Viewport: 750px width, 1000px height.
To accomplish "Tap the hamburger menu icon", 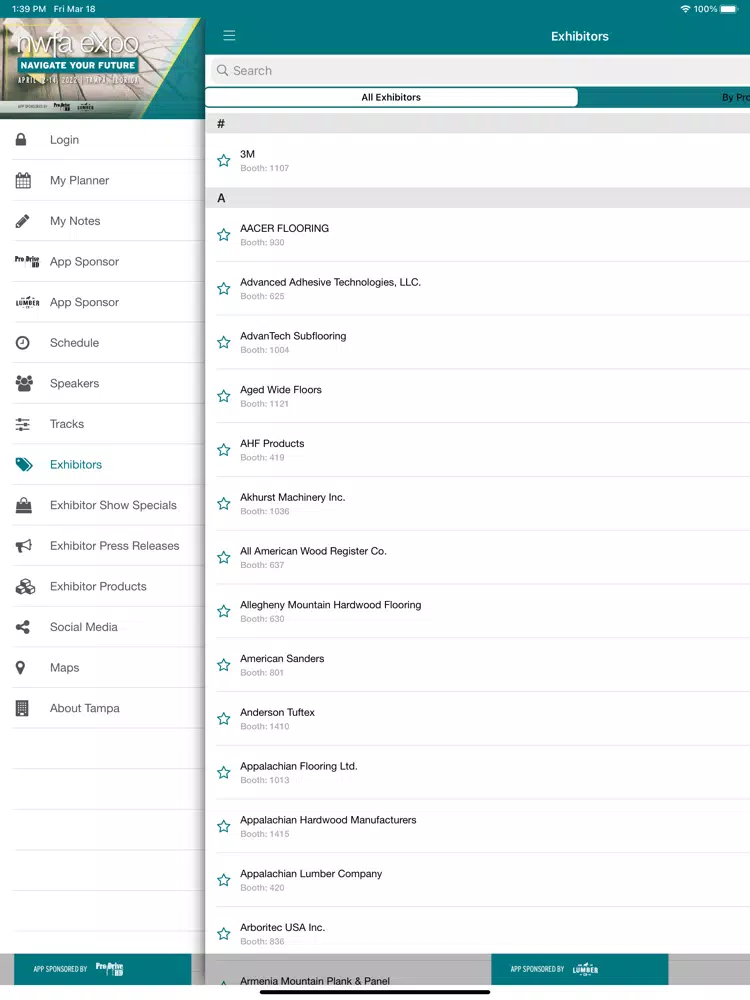I will pos(229,36).
